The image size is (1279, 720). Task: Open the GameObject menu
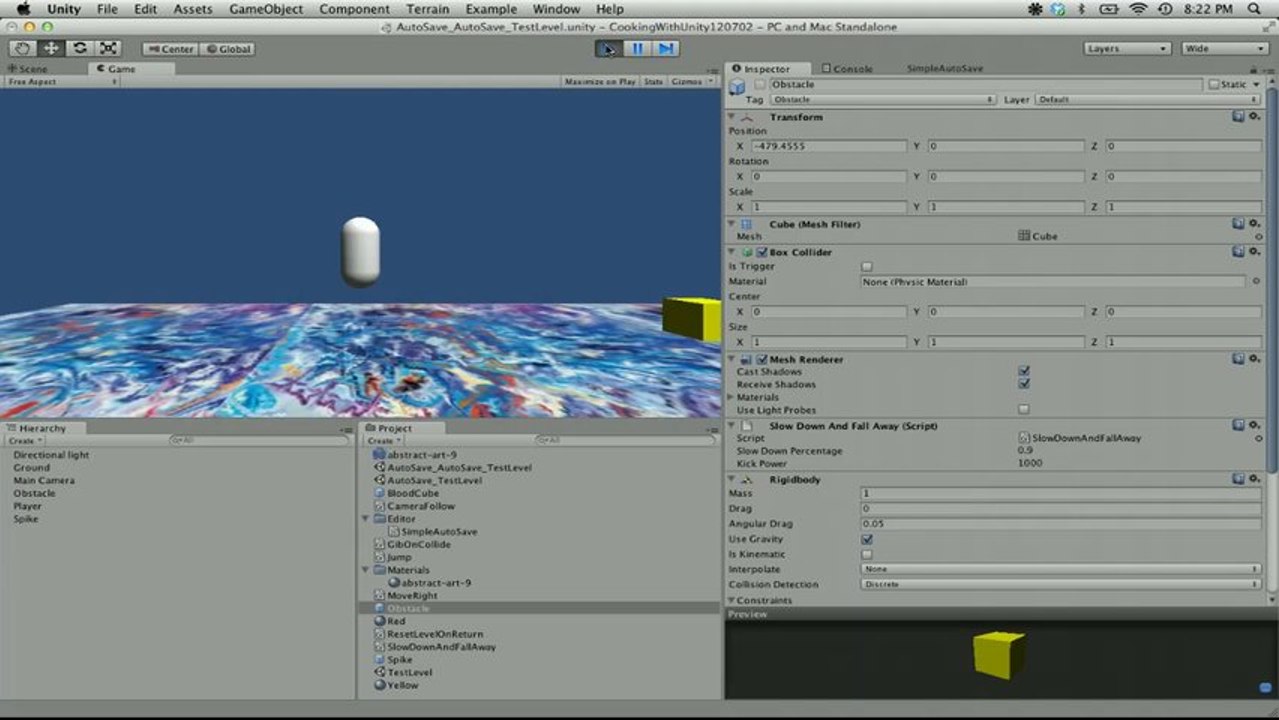point(265,9)
